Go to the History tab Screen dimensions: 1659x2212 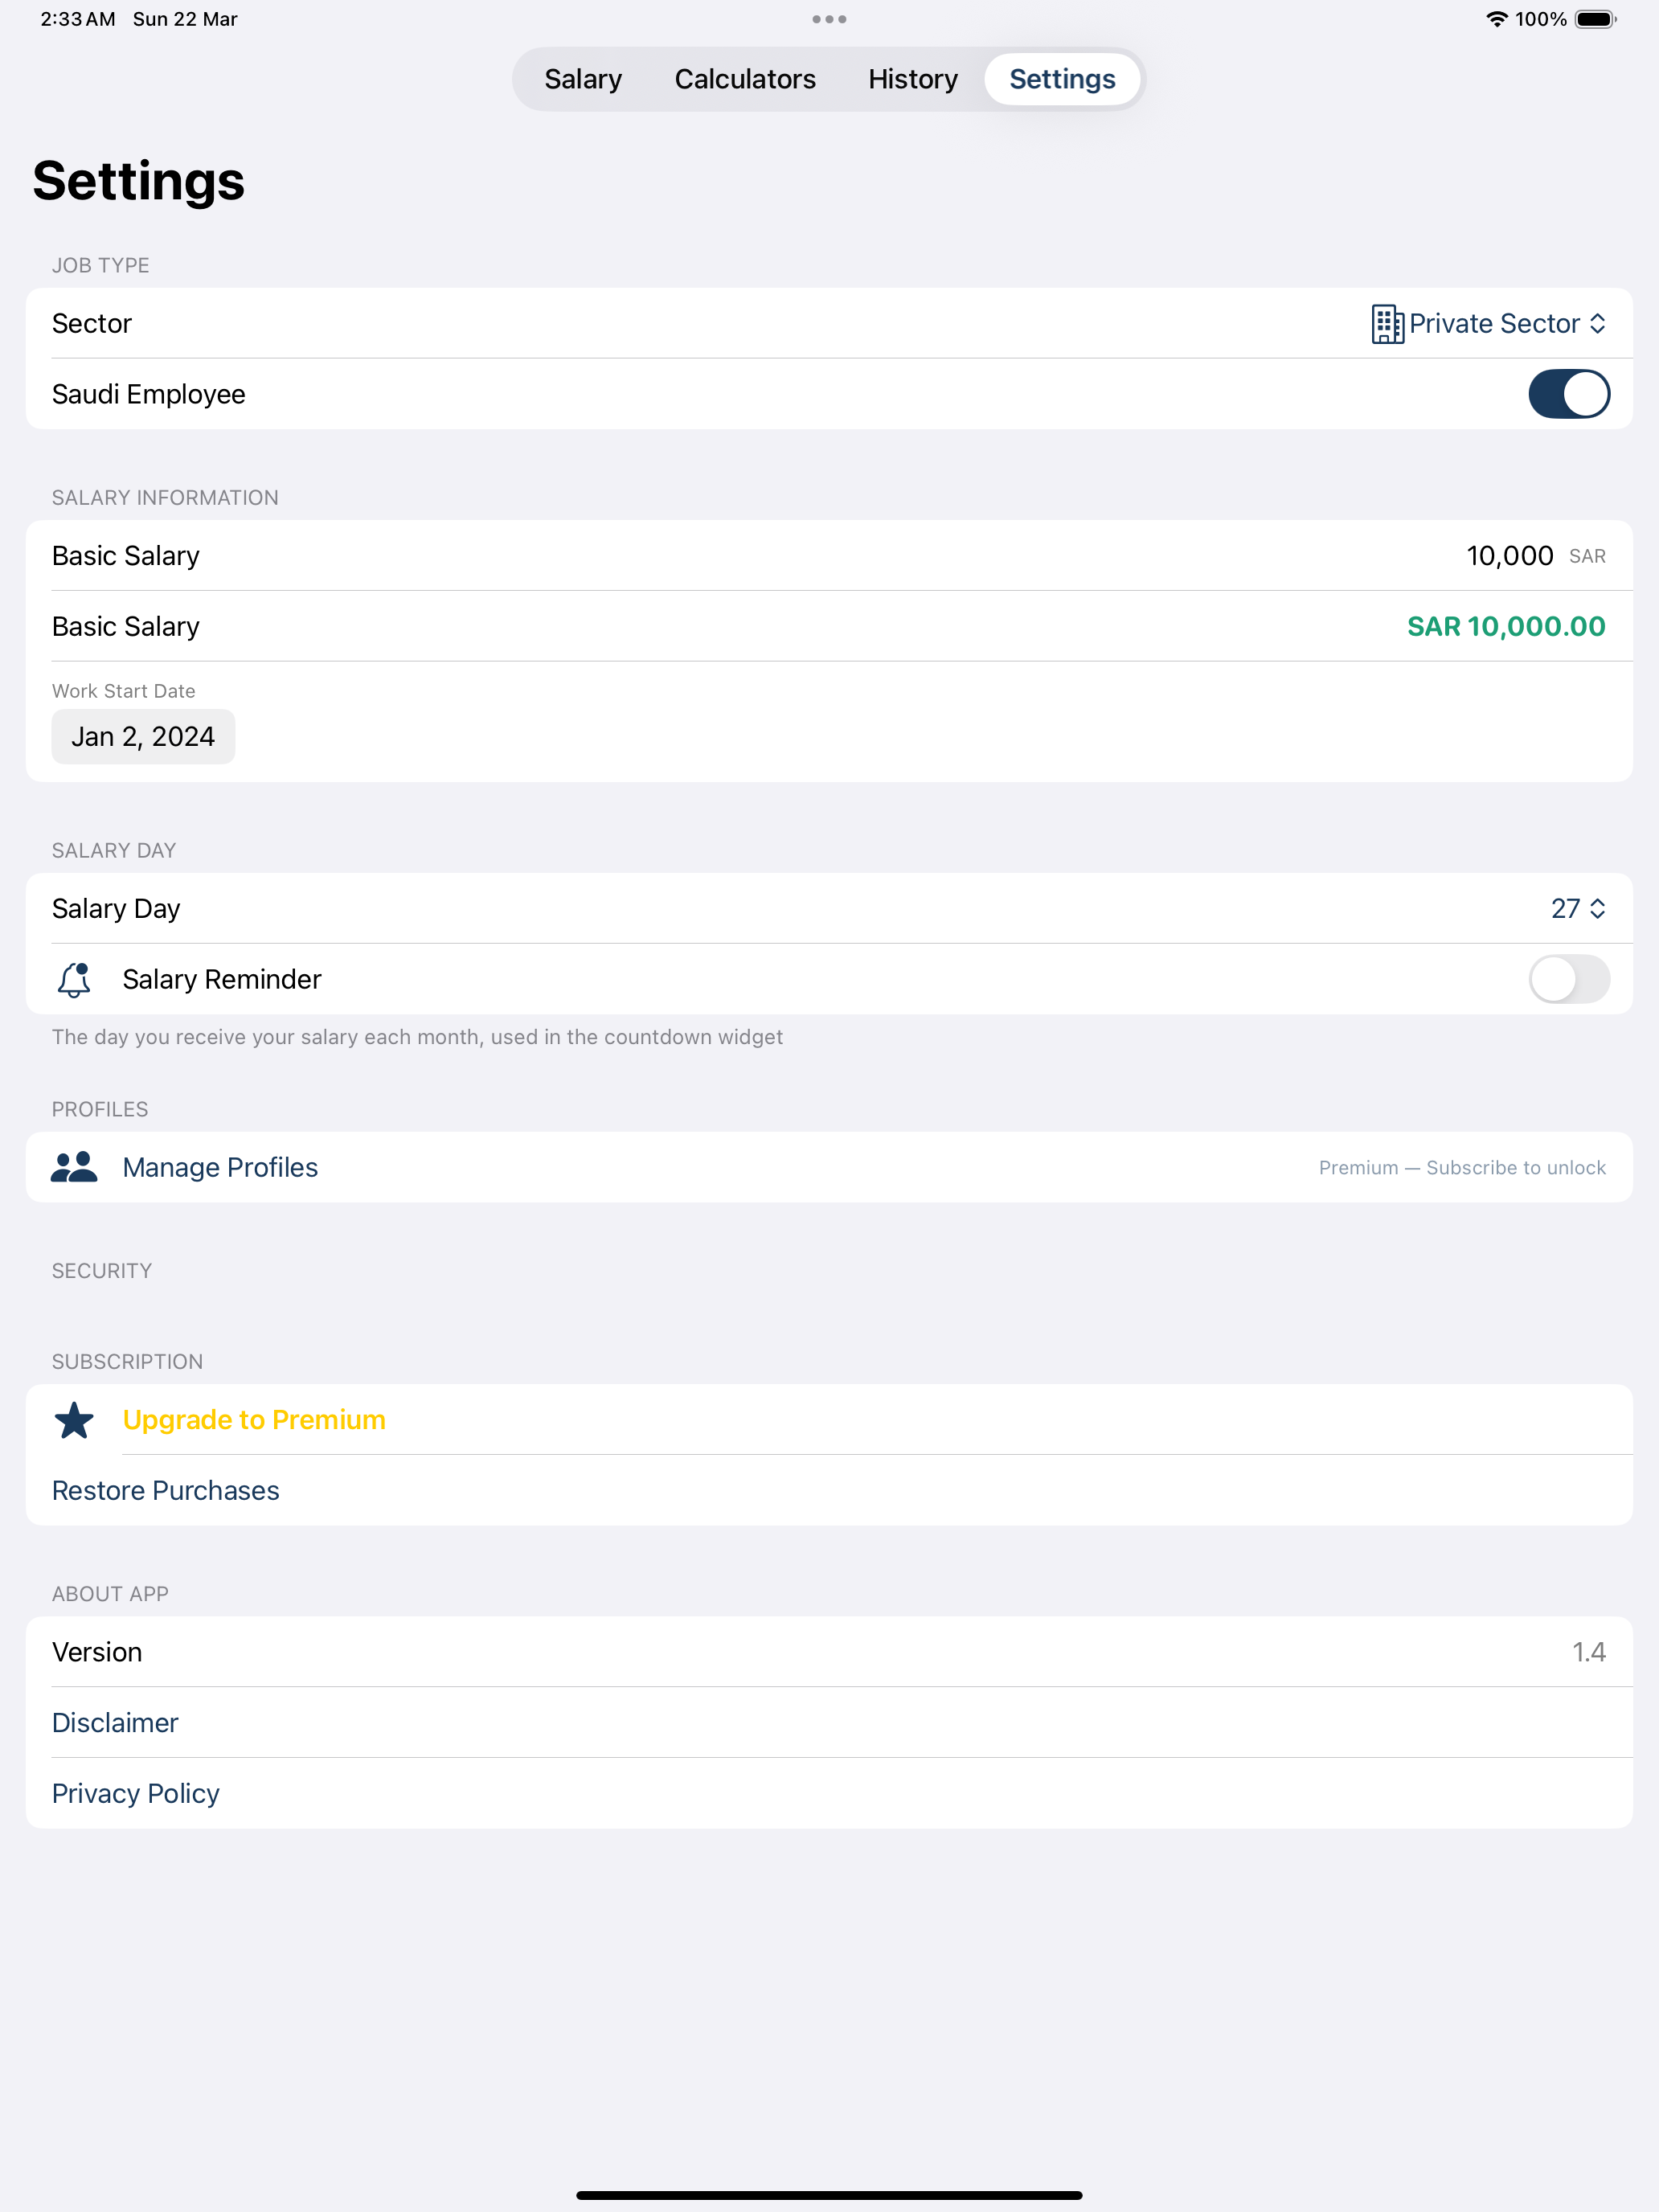[912, 79]
